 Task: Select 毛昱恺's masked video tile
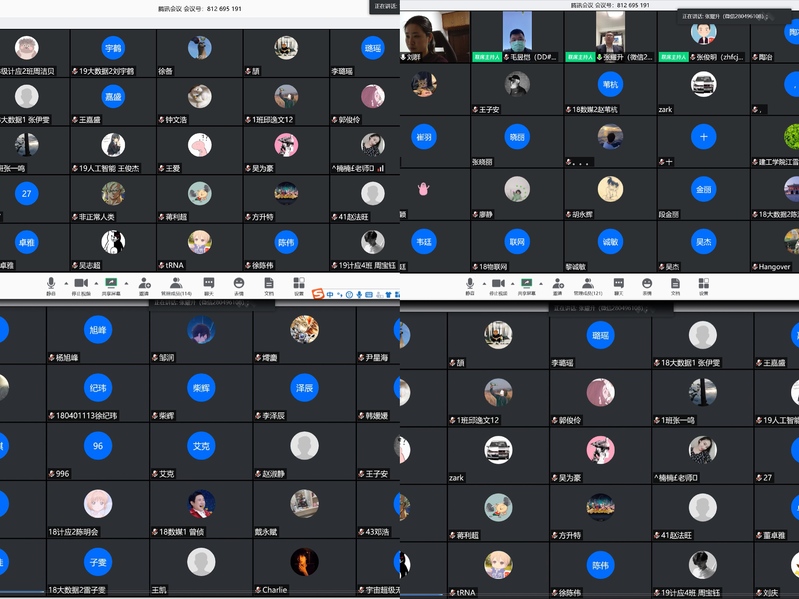(517, 37)
